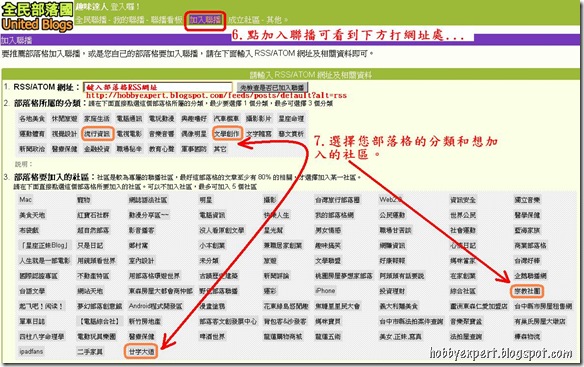
Task: Select the 二手家具 community tag
Action: coord(90,351)
